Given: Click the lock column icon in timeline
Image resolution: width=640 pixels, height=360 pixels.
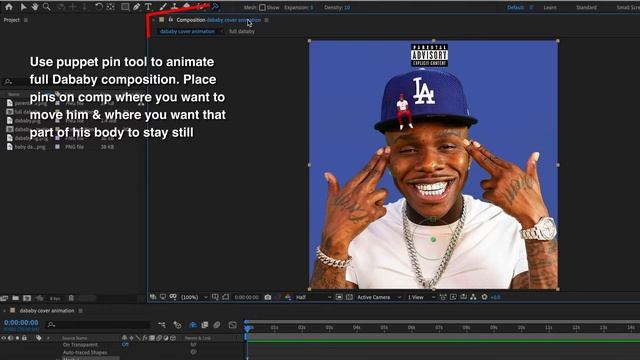Looking at the screenshot, I should pyautogui.click(x=24, y=338).
